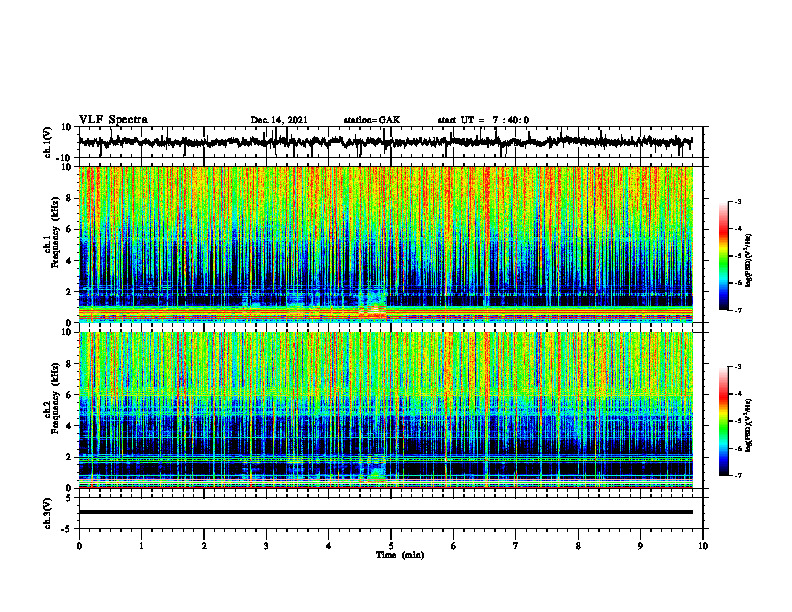This screenshot has height=612, width=792.
Task: Click time axis tick label "0"
Action: [x=79, y=546]
